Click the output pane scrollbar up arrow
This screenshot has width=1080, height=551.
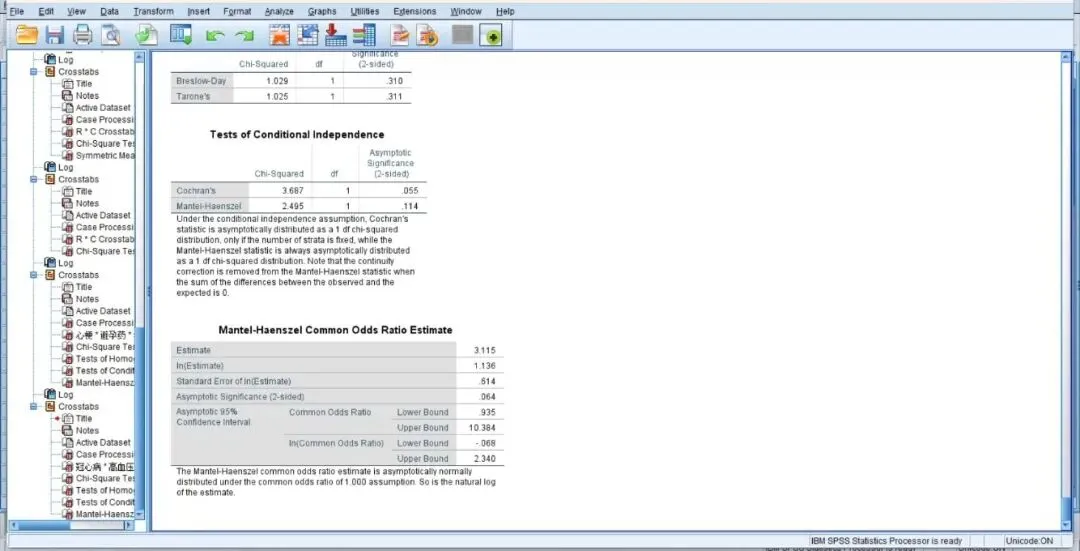click(x=1066, y=57)
